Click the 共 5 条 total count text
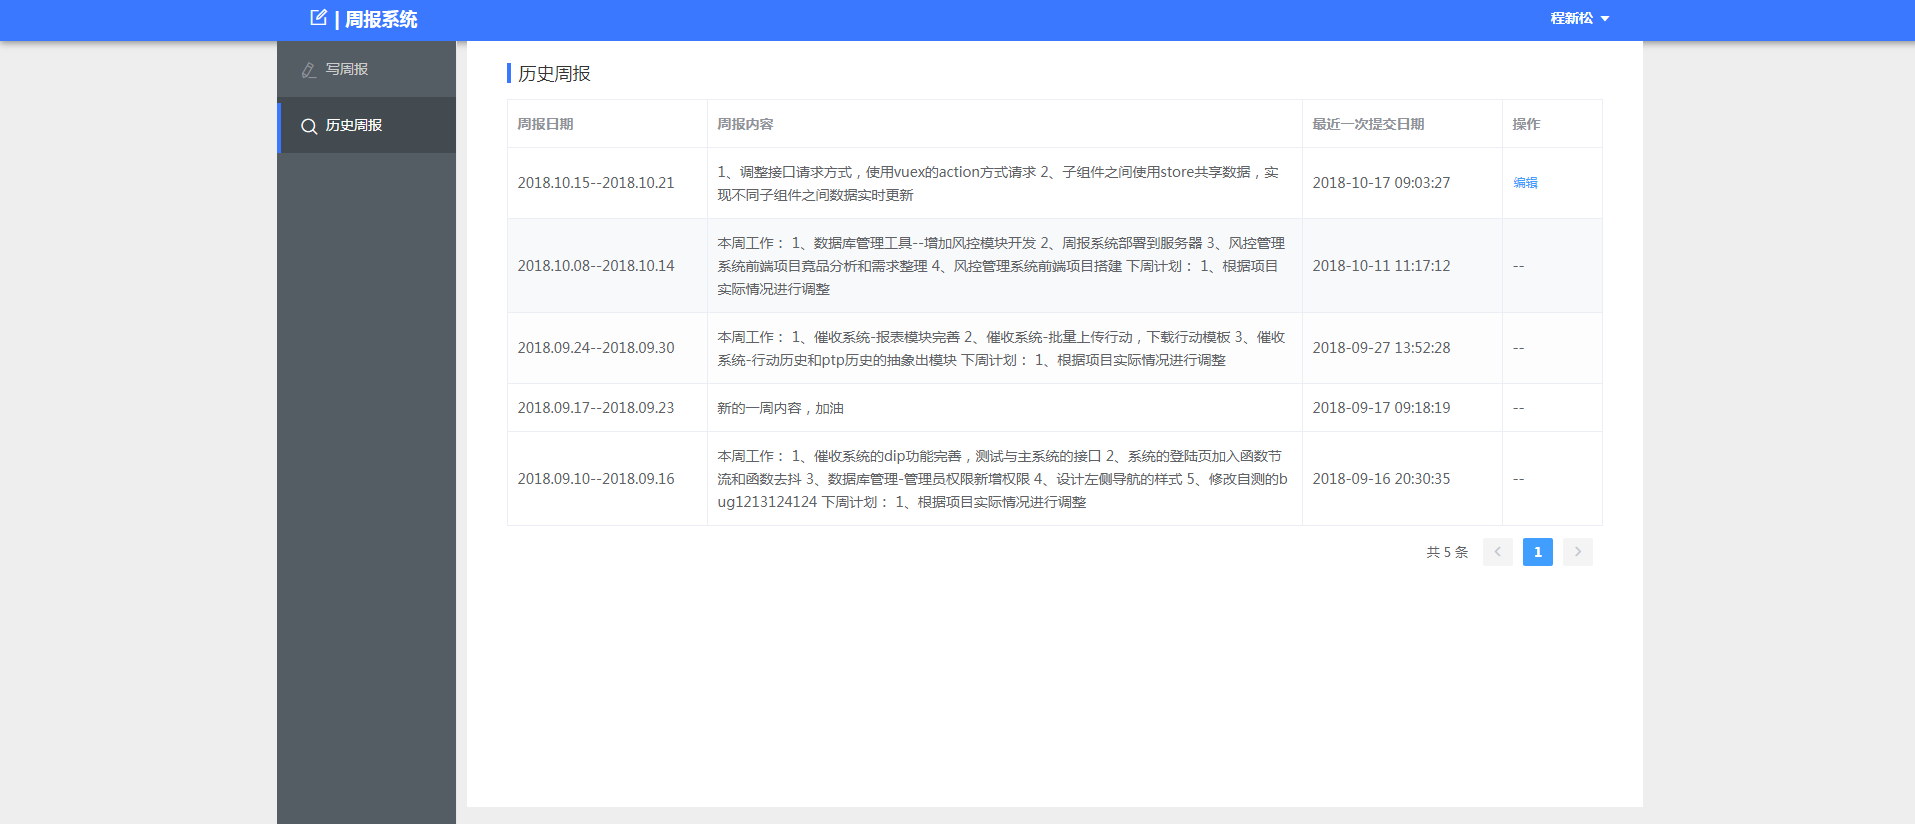1915x824 pixels. tap(1447, 552)
